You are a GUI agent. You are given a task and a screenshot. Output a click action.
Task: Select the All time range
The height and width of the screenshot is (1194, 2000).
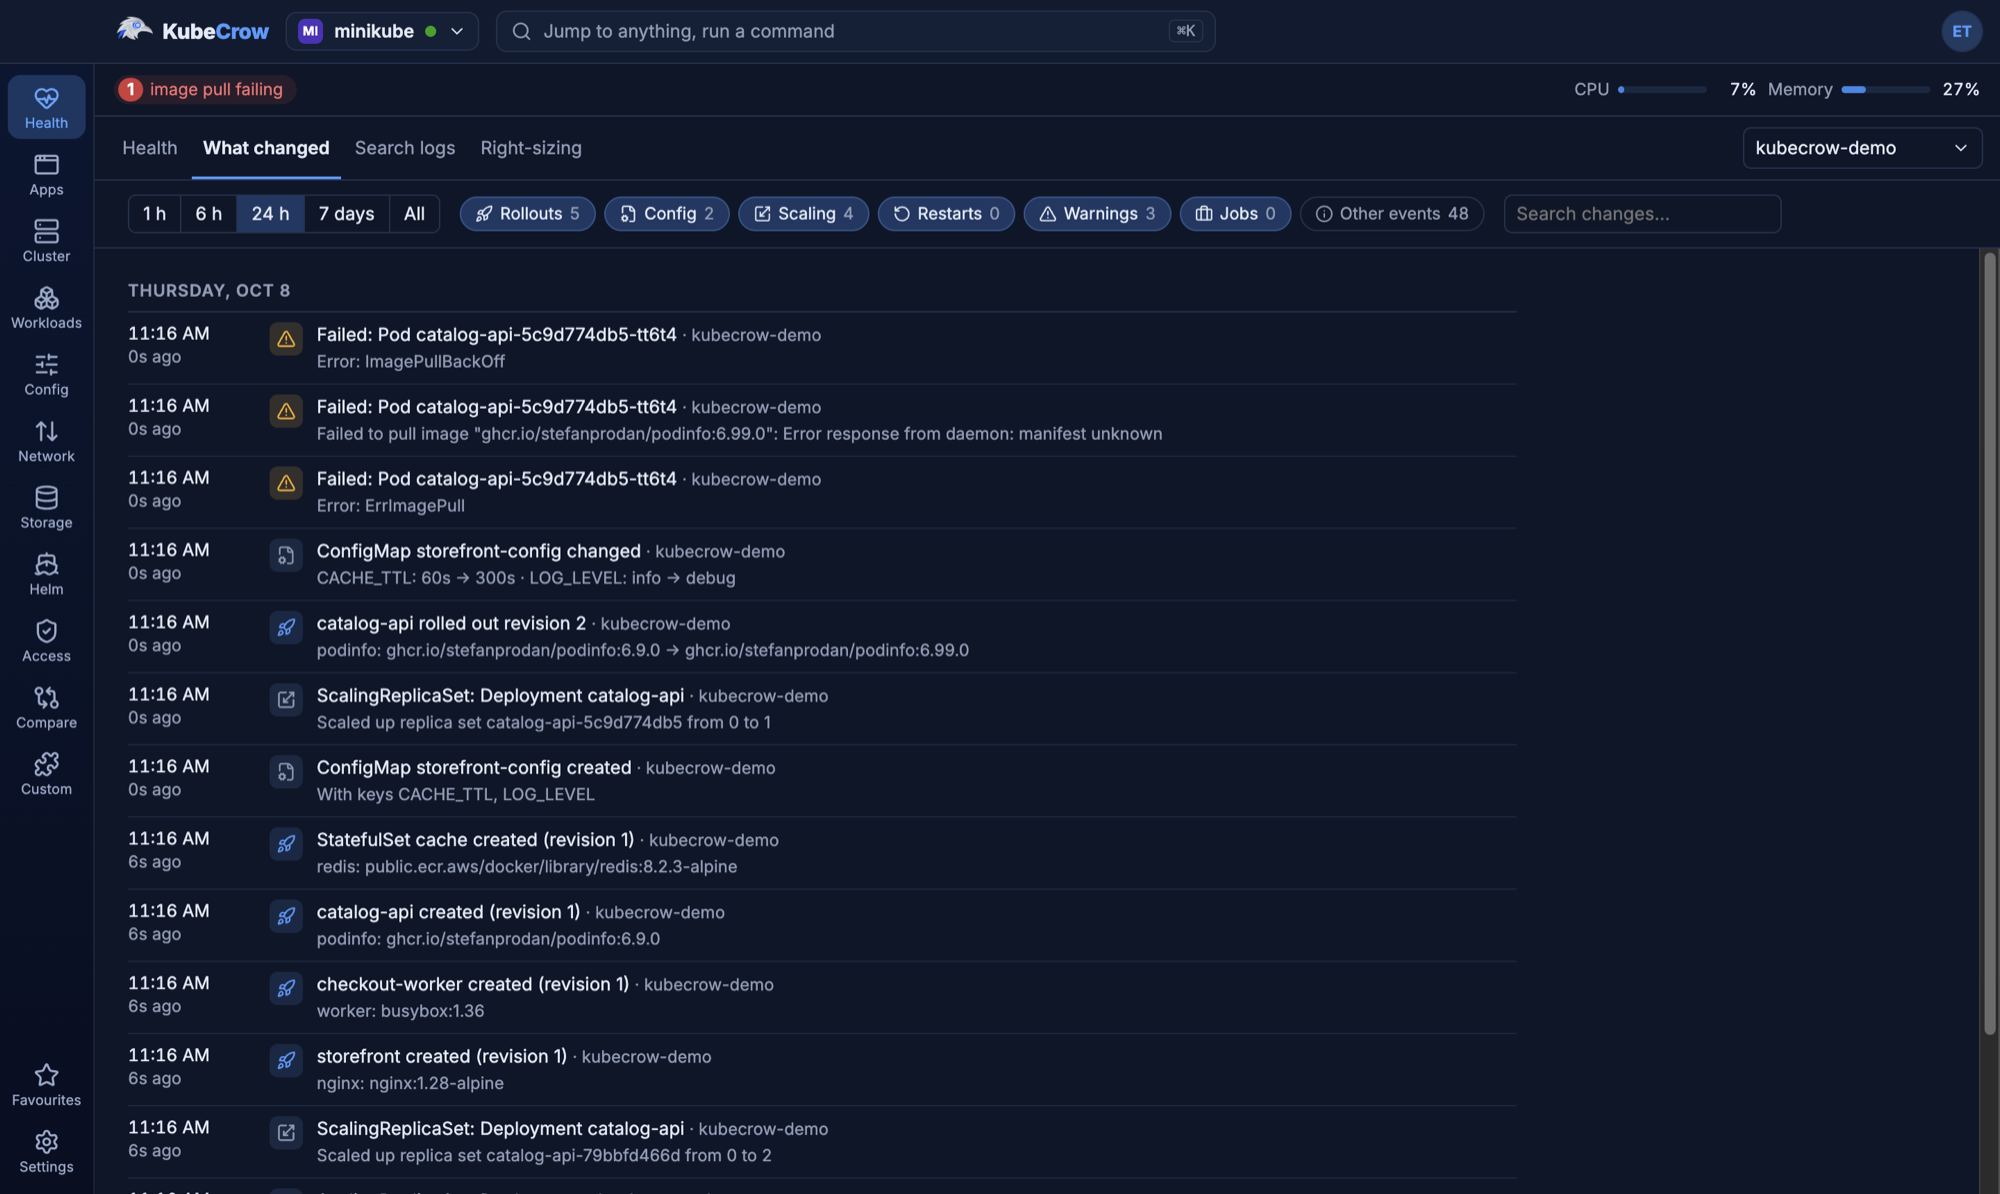[x=414, y=214]
